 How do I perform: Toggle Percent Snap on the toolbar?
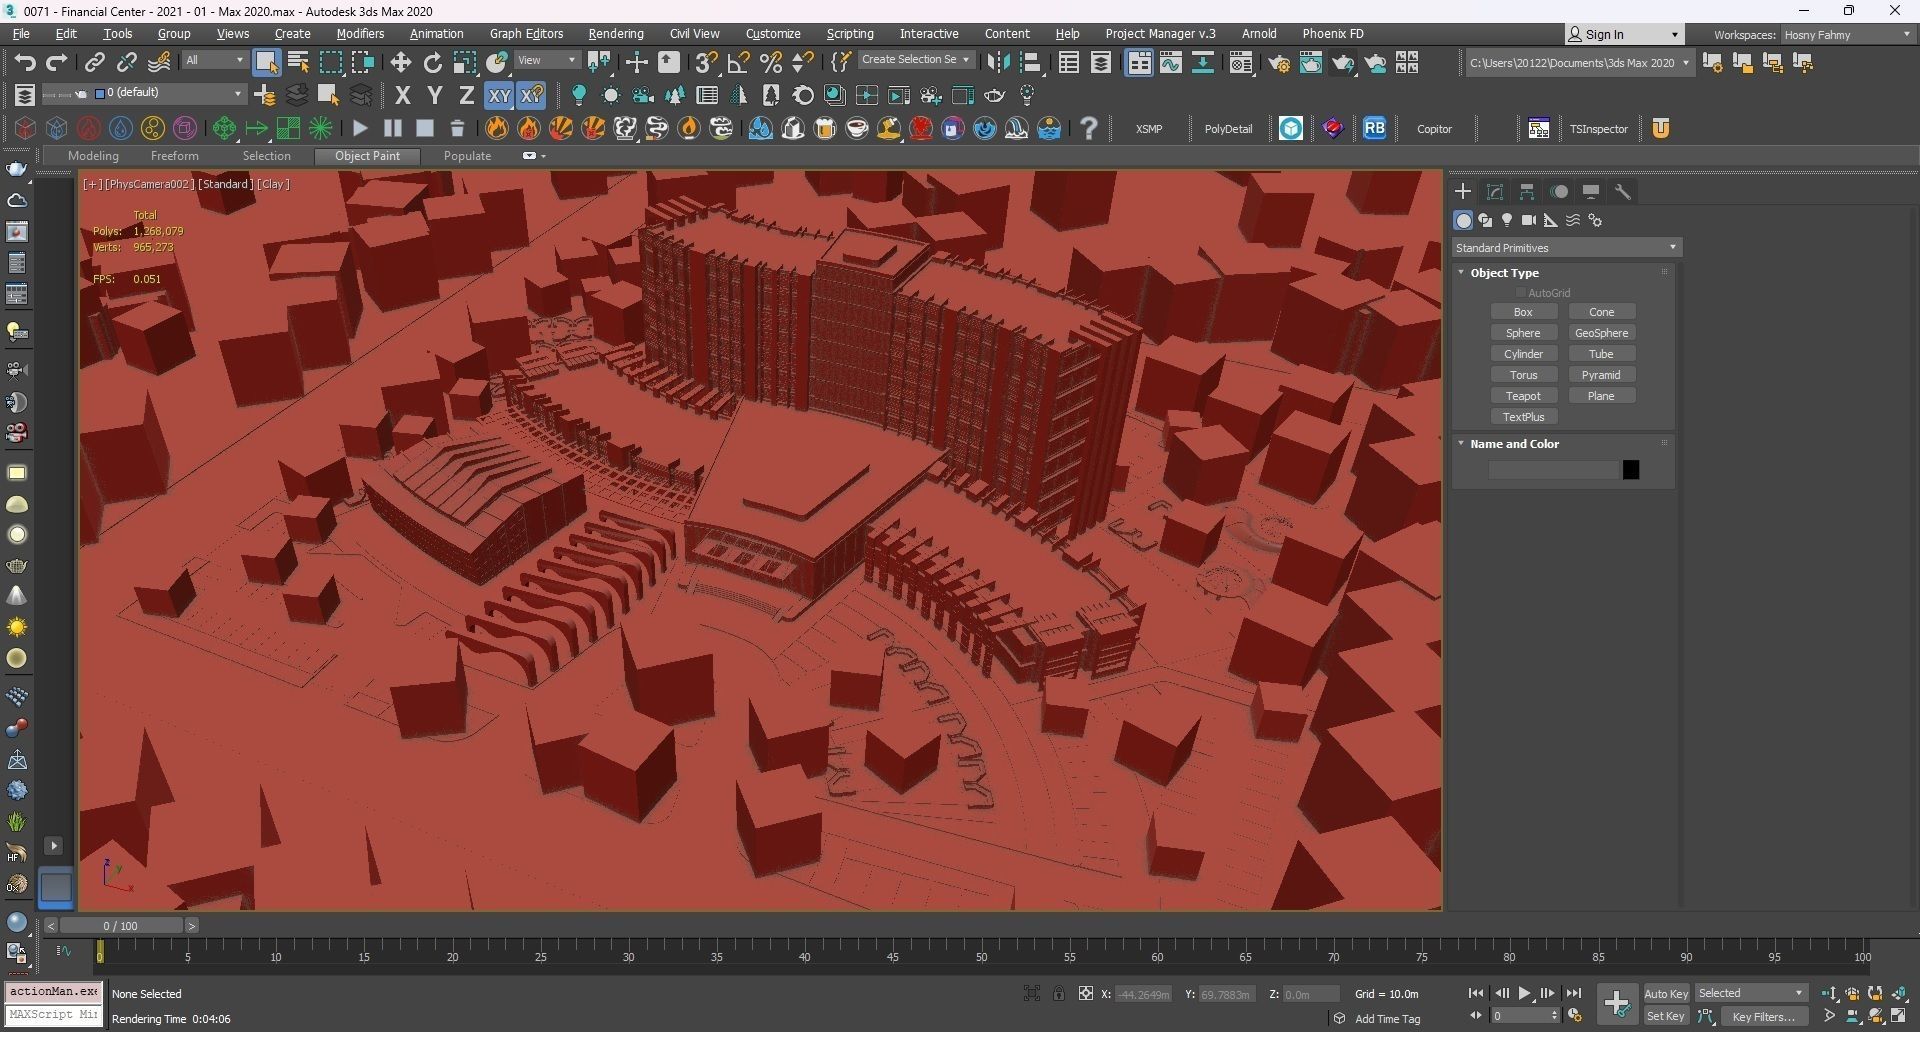(770, 62)
